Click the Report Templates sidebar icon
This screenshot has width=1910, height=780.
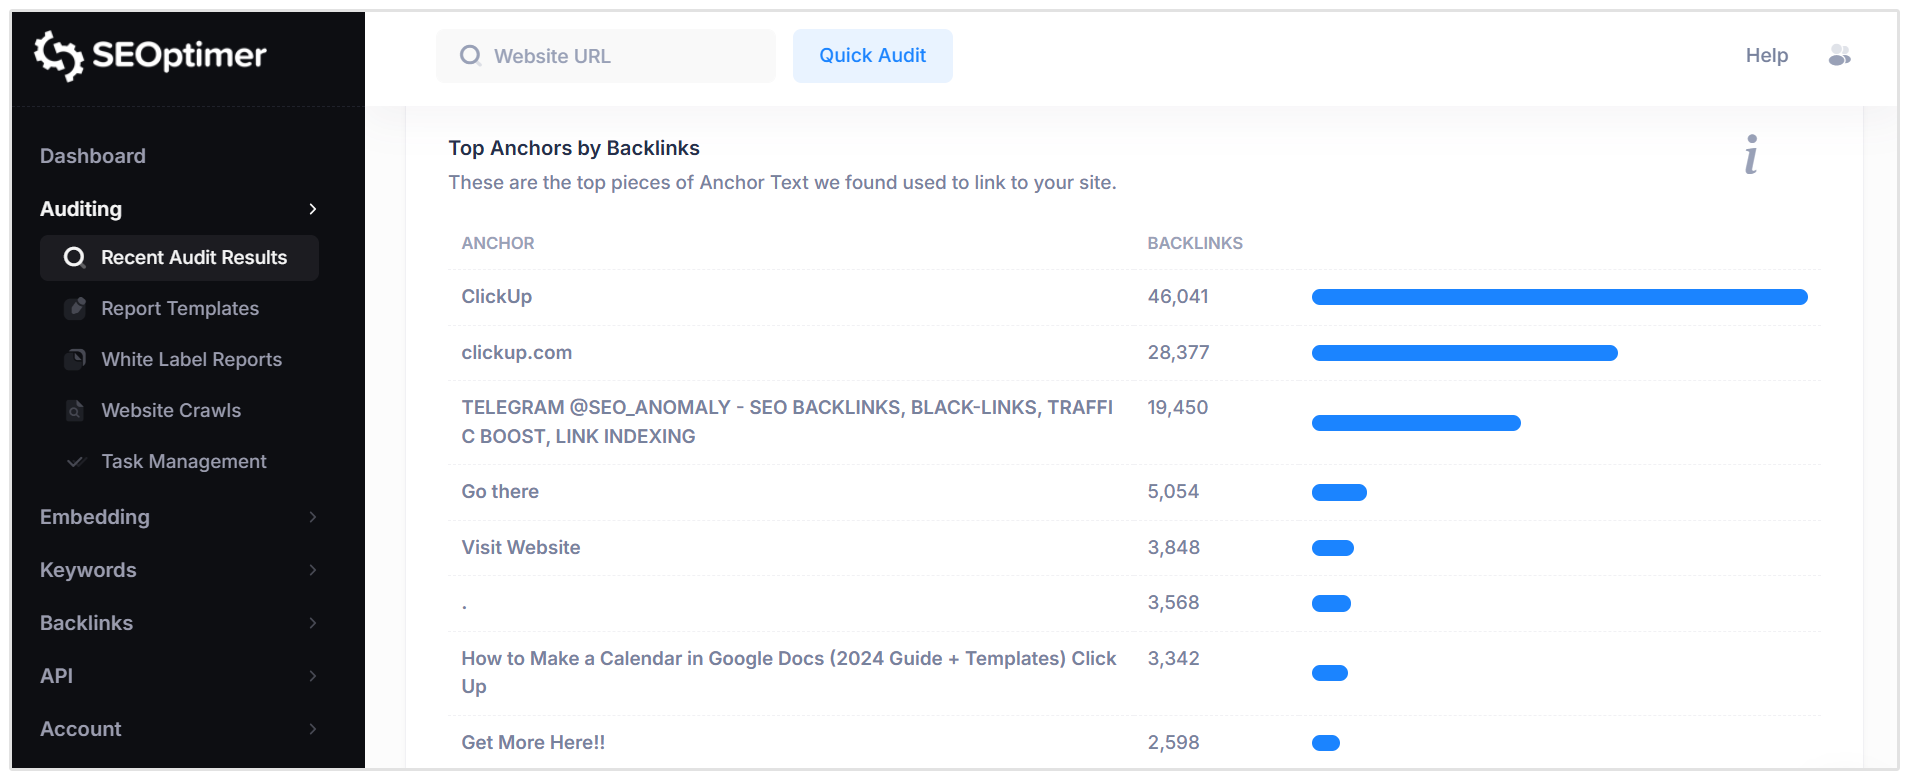pyautogui.click(x=75, y=308)
